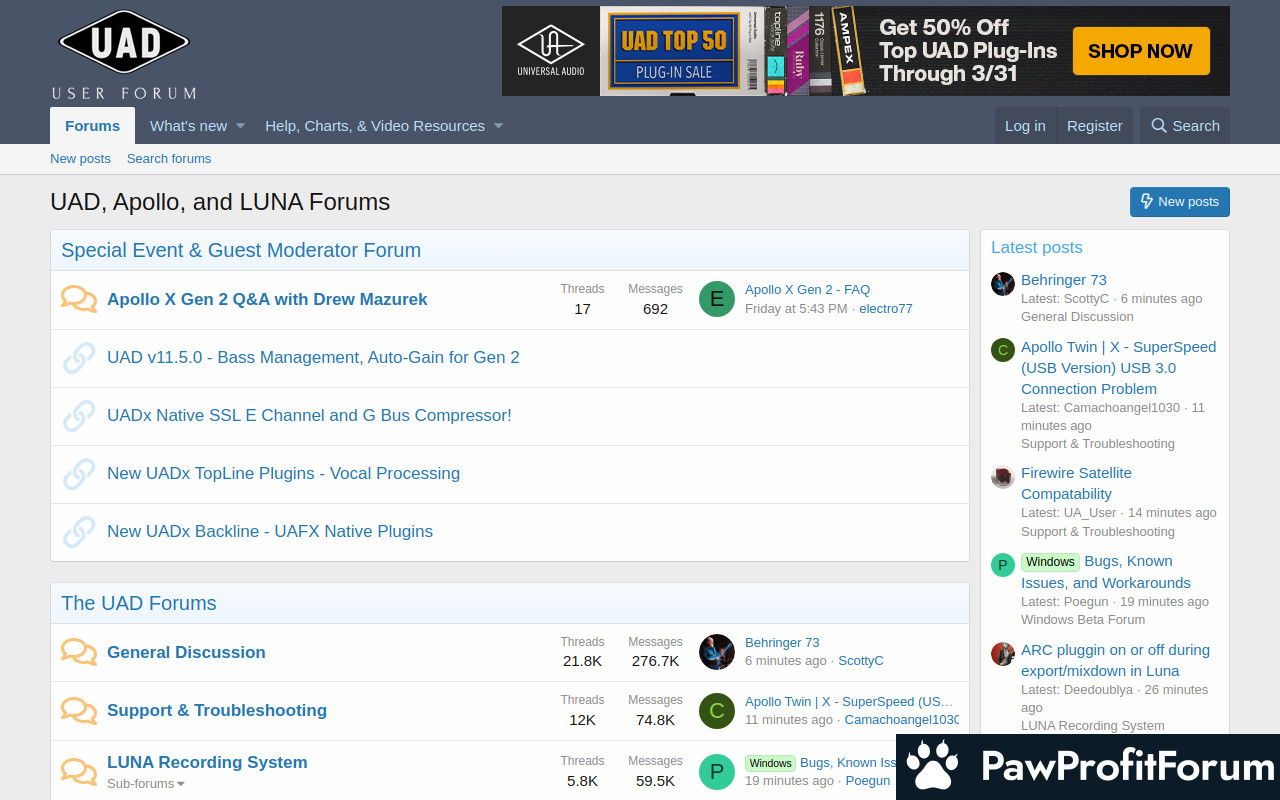This screenshot has width=1280, height=800.
Task: Click link icon beside New UADx Backline
Action: pos(79,531)
